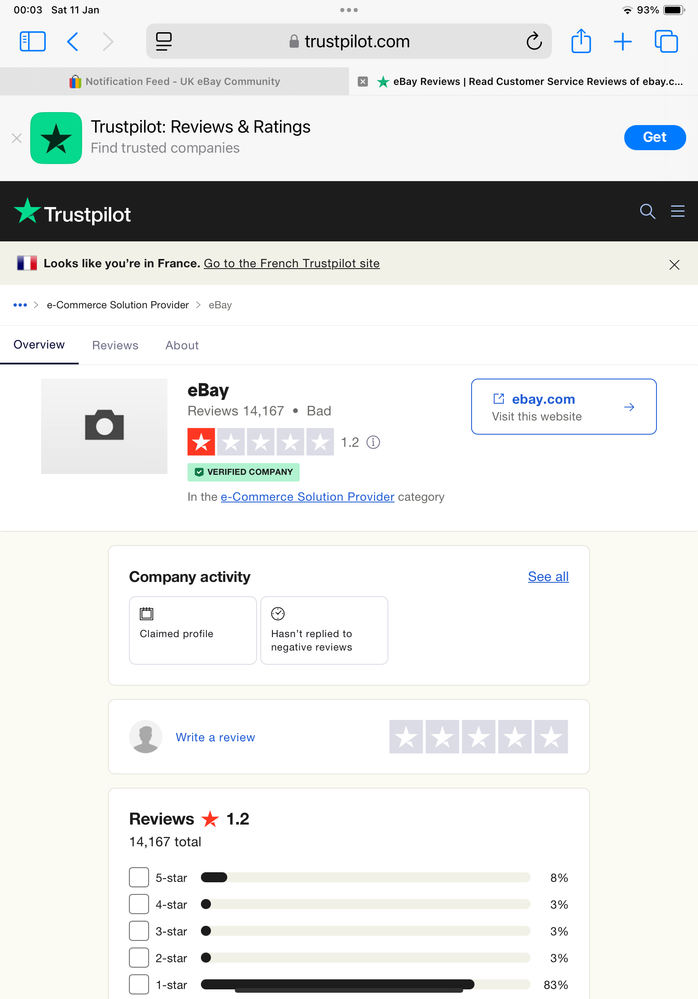This screenshot has height=999, width=698.
Task: Tap the address bar showing trustpilot.com
Action: click(x=349, y=41)
